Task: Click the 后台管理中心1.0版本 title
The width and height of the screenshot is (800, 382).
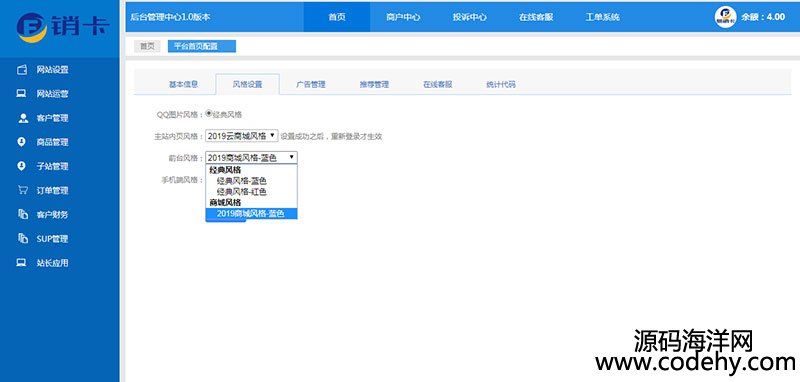Action: tap(170, 17)
